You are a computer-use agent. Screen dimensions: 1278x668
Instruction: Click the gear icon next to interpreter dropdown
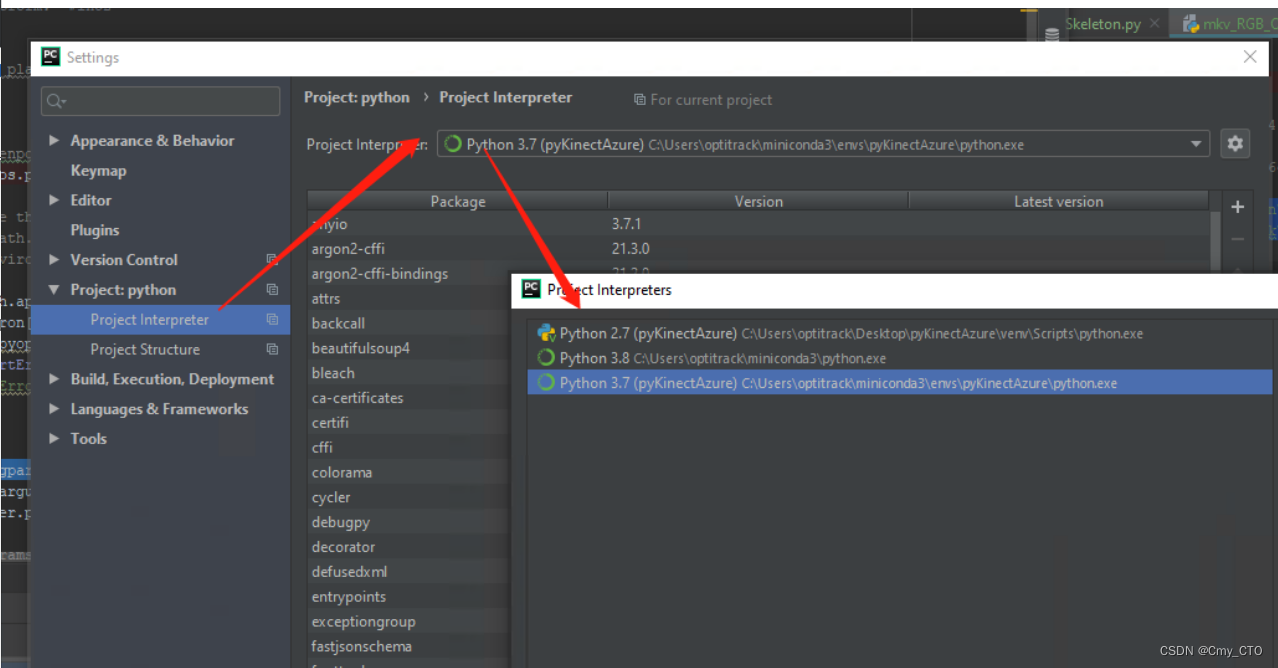click(x=1235, y=144)
